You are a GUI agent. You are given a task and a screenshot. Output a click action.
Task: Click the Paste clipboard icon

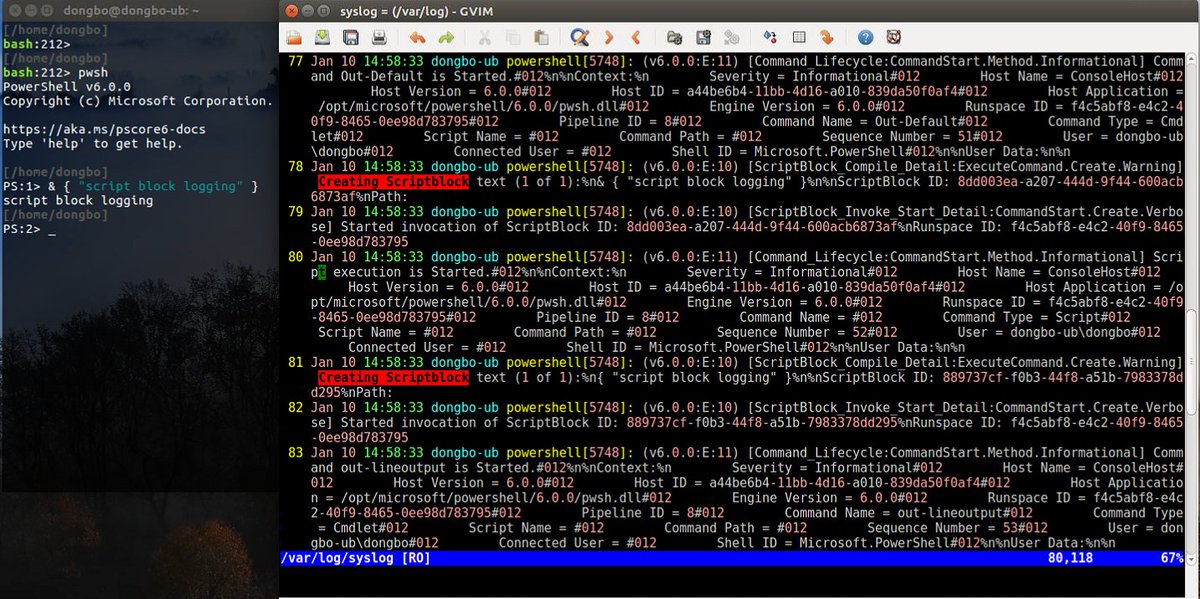coord(541,38)
